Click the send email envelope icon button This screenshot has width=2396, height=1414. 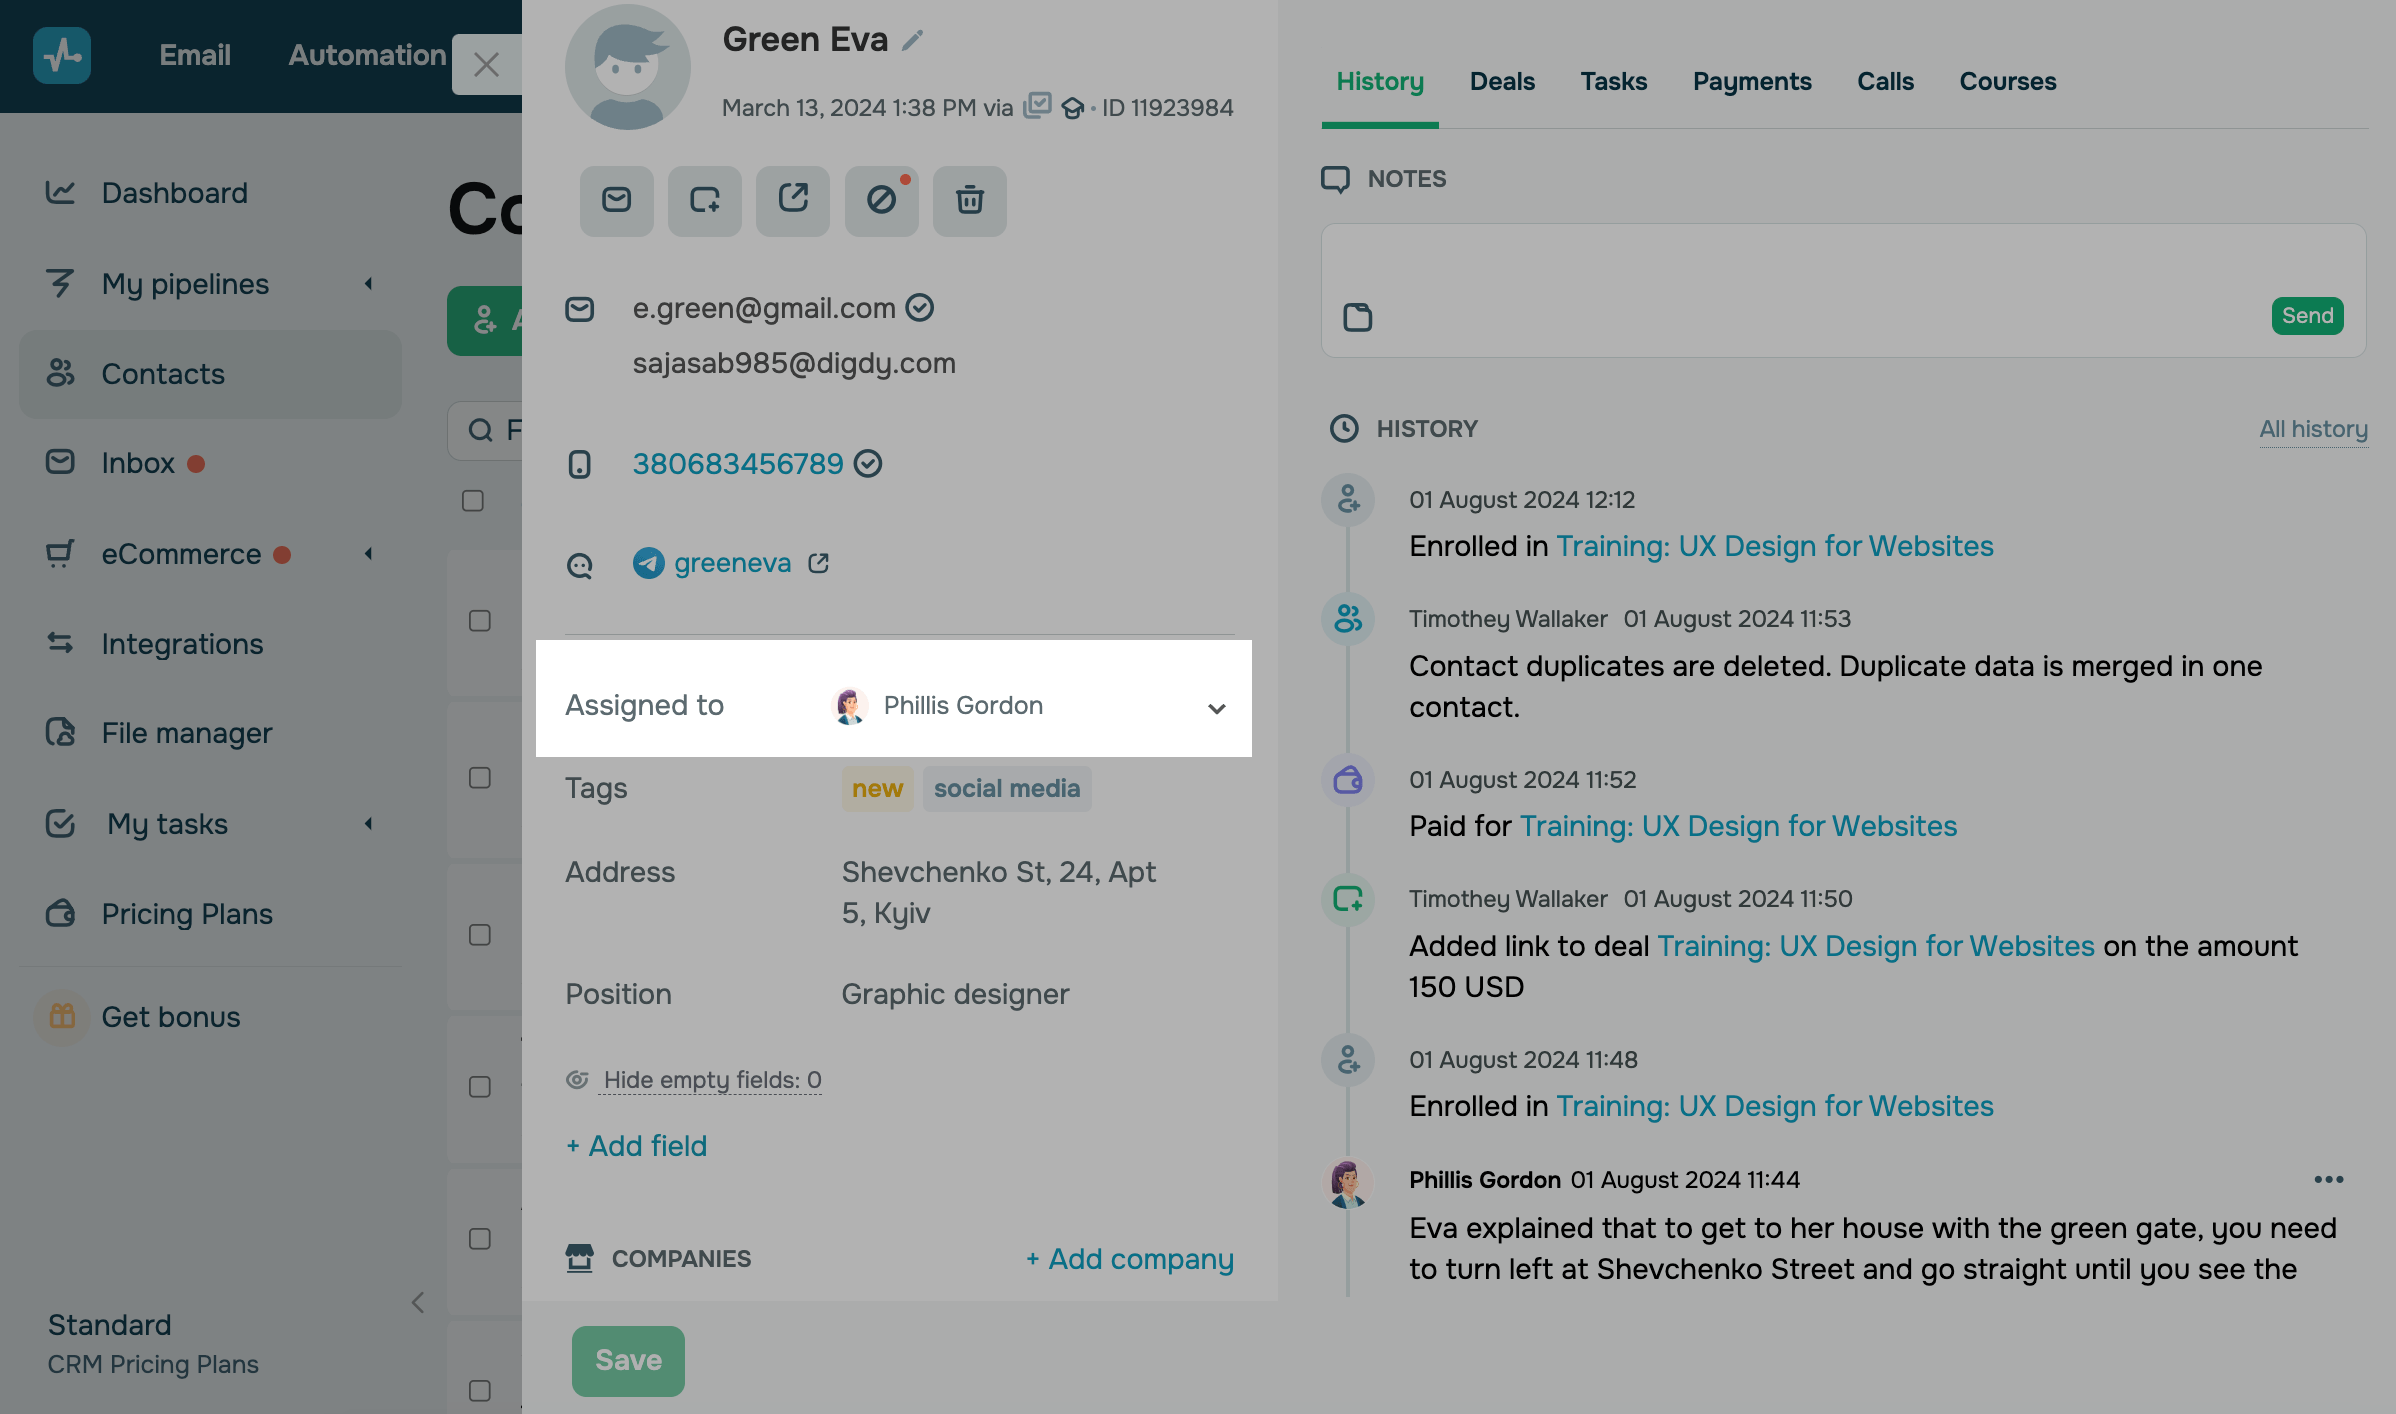616,201
